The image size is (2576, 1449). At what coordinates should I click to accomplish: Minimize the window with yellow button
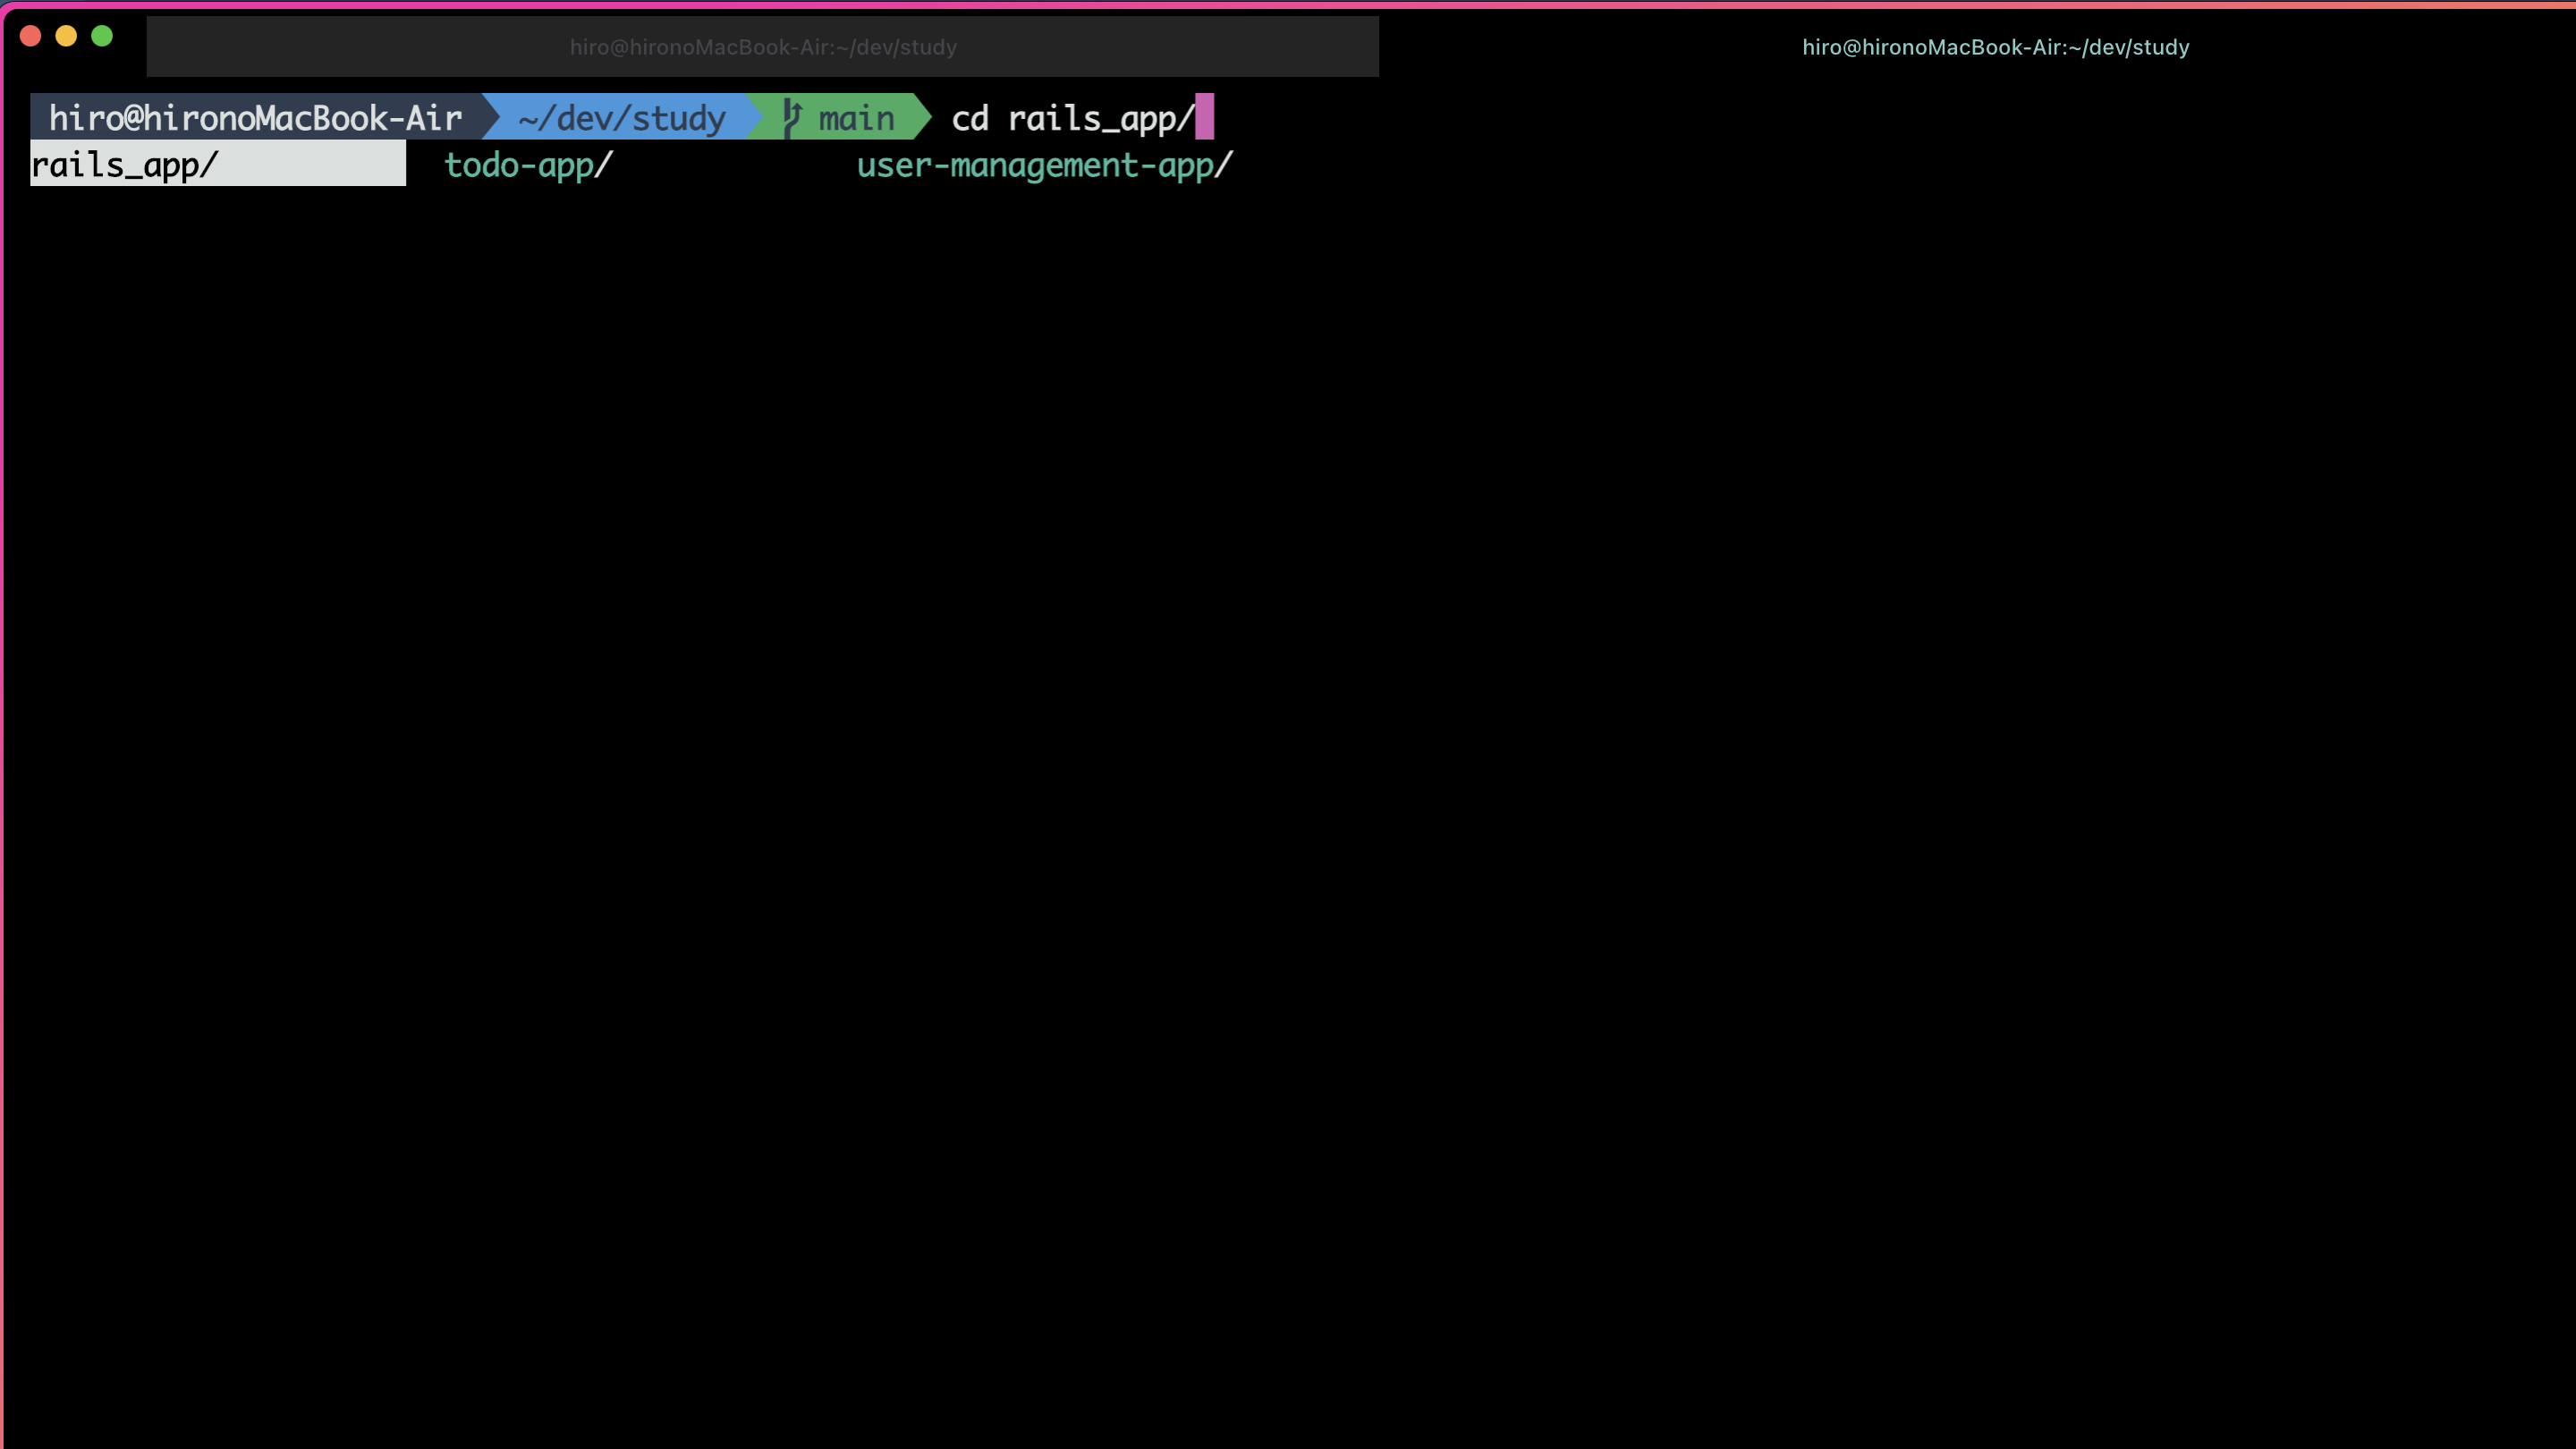click(x=66, y=37)
